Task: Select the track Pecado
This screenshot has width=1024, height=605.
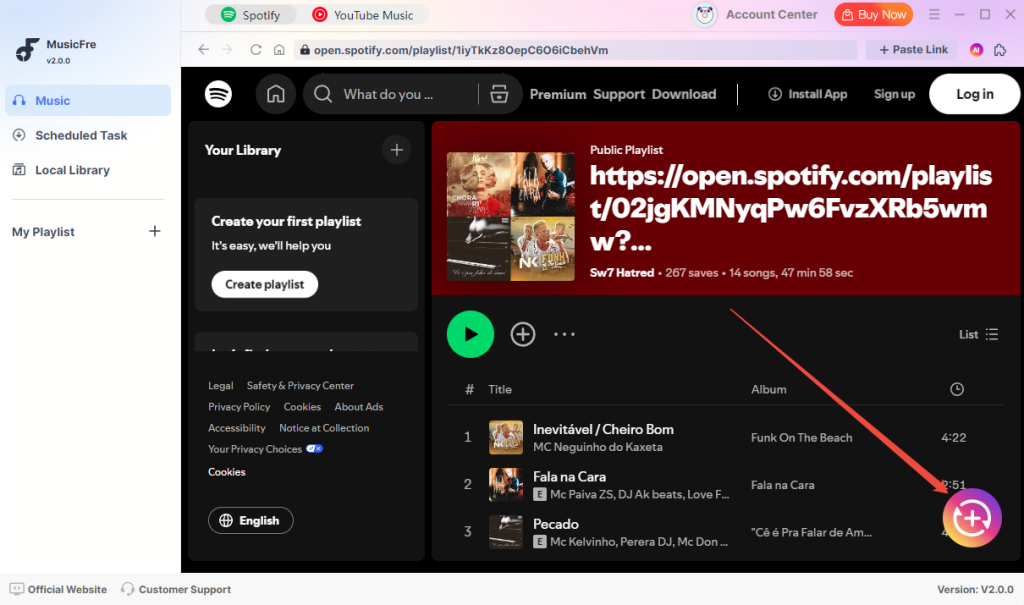Action: pos(556,524)
